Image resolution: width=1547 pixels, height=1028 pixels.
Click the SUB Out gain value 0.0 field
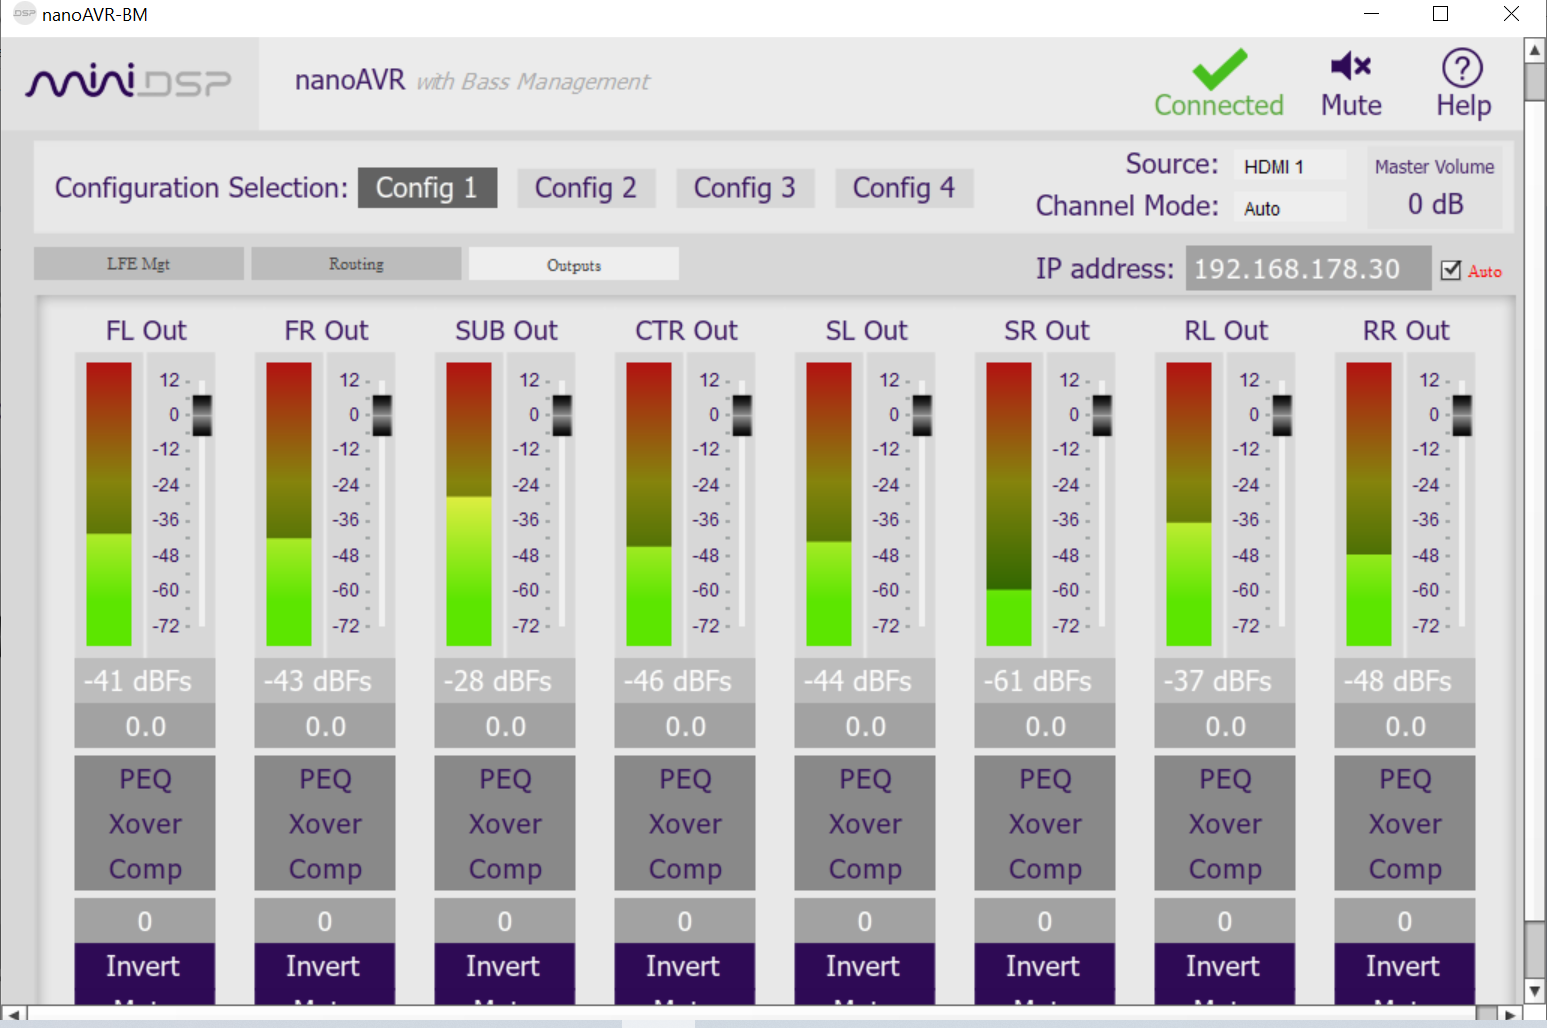click(x=505, y=726)
